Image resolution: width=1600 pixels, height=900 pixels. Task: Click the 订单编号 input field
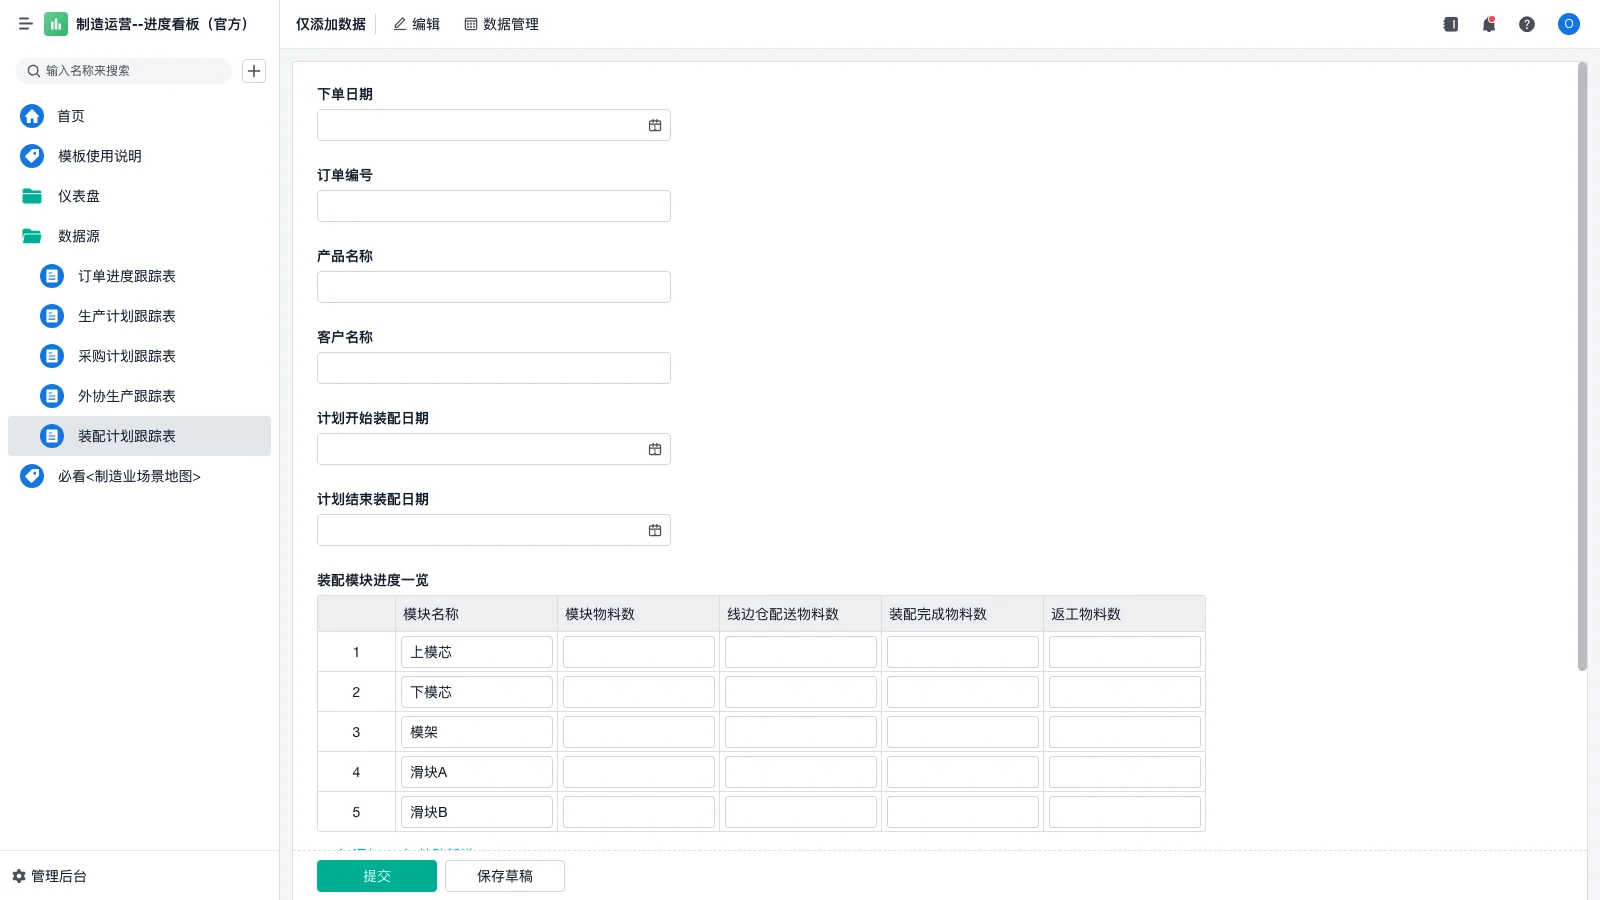coord(493,206)
